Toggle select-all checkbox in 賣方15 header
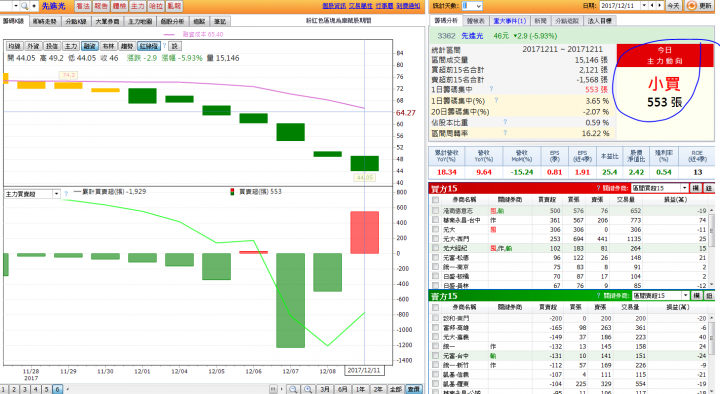The width and height of the screenshot is (720, 394). [435, 307]
